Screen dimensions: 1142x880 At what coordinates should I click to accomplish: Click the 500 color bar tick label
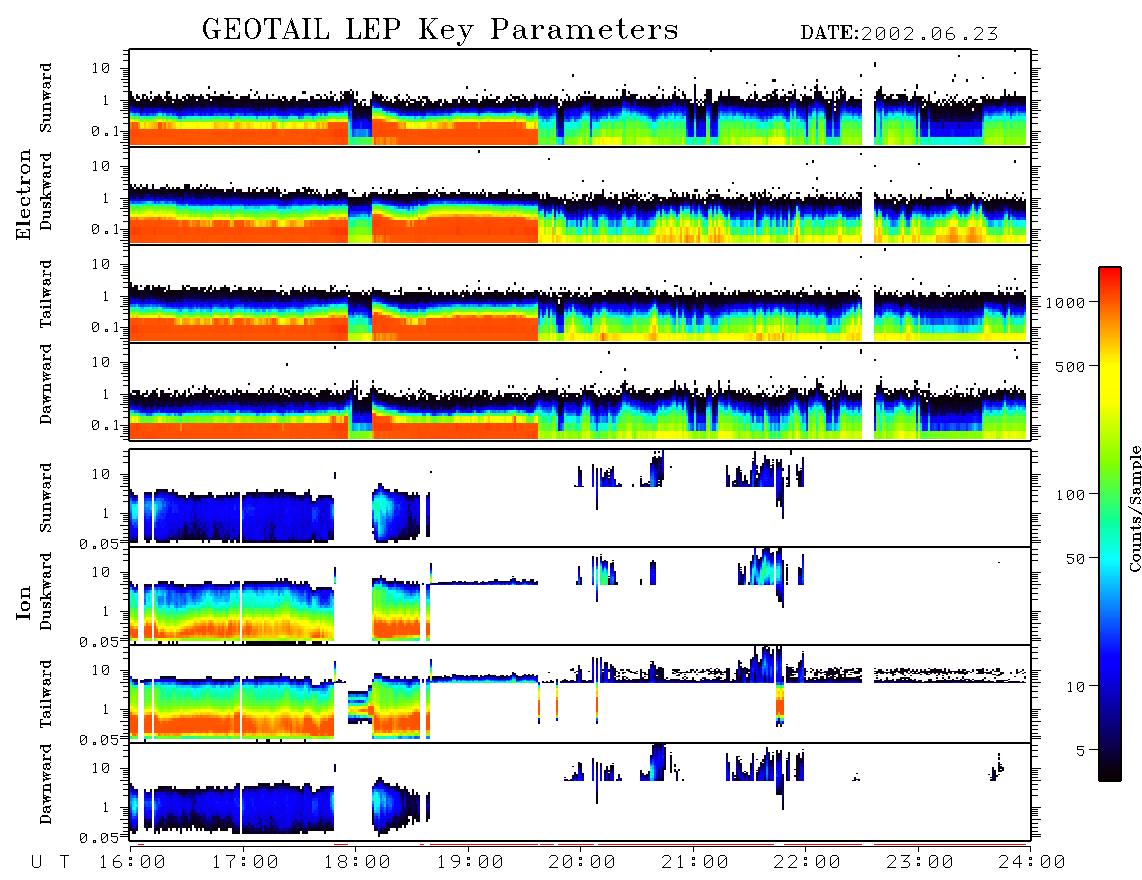pos(1070,366)
